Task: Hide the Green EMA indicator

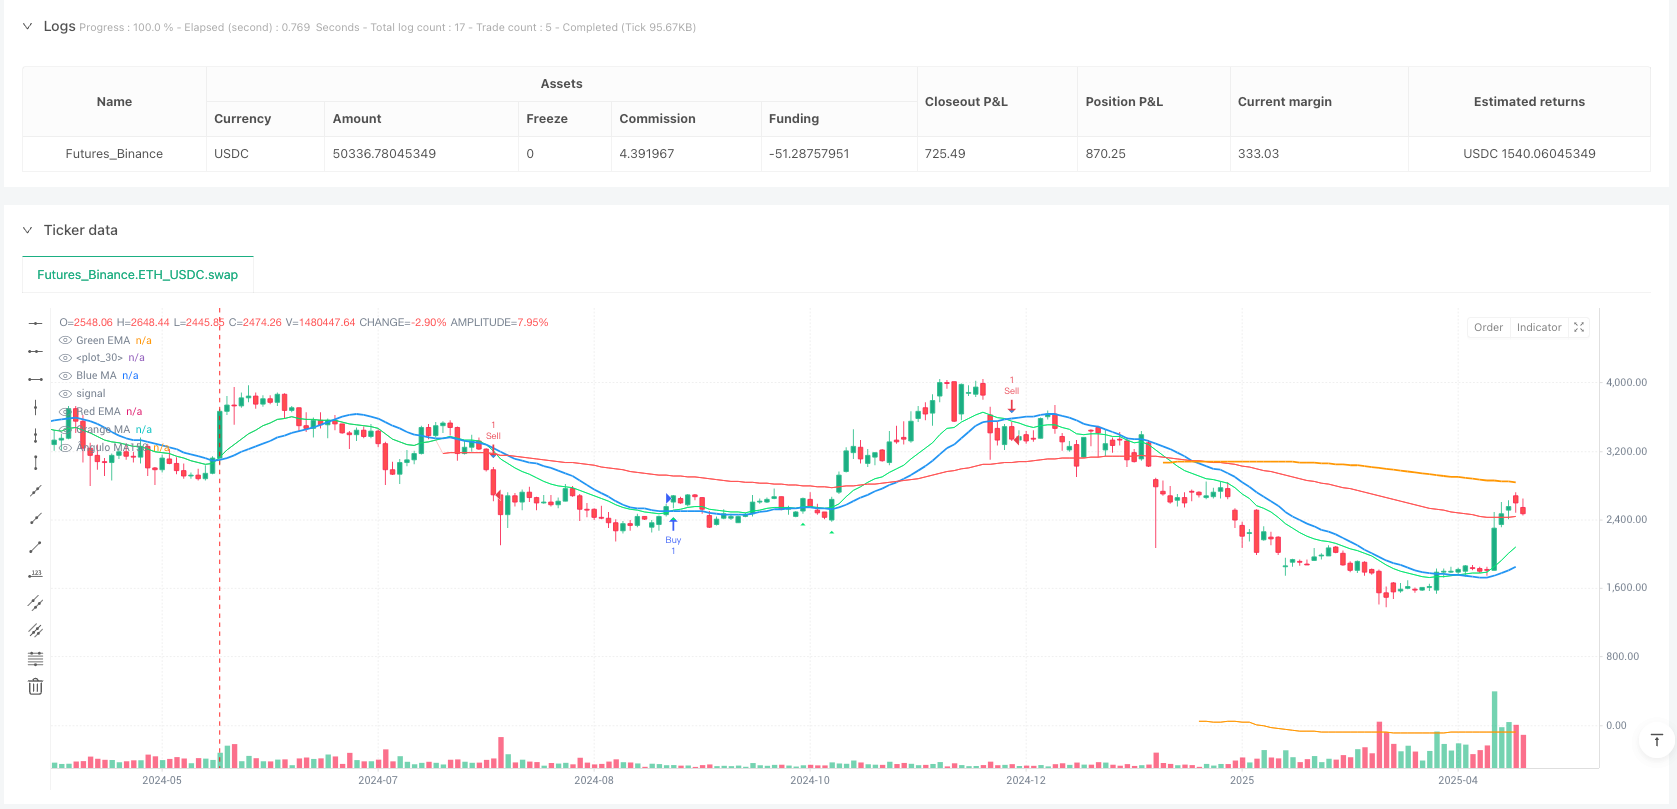Action: tap(65, 340)
